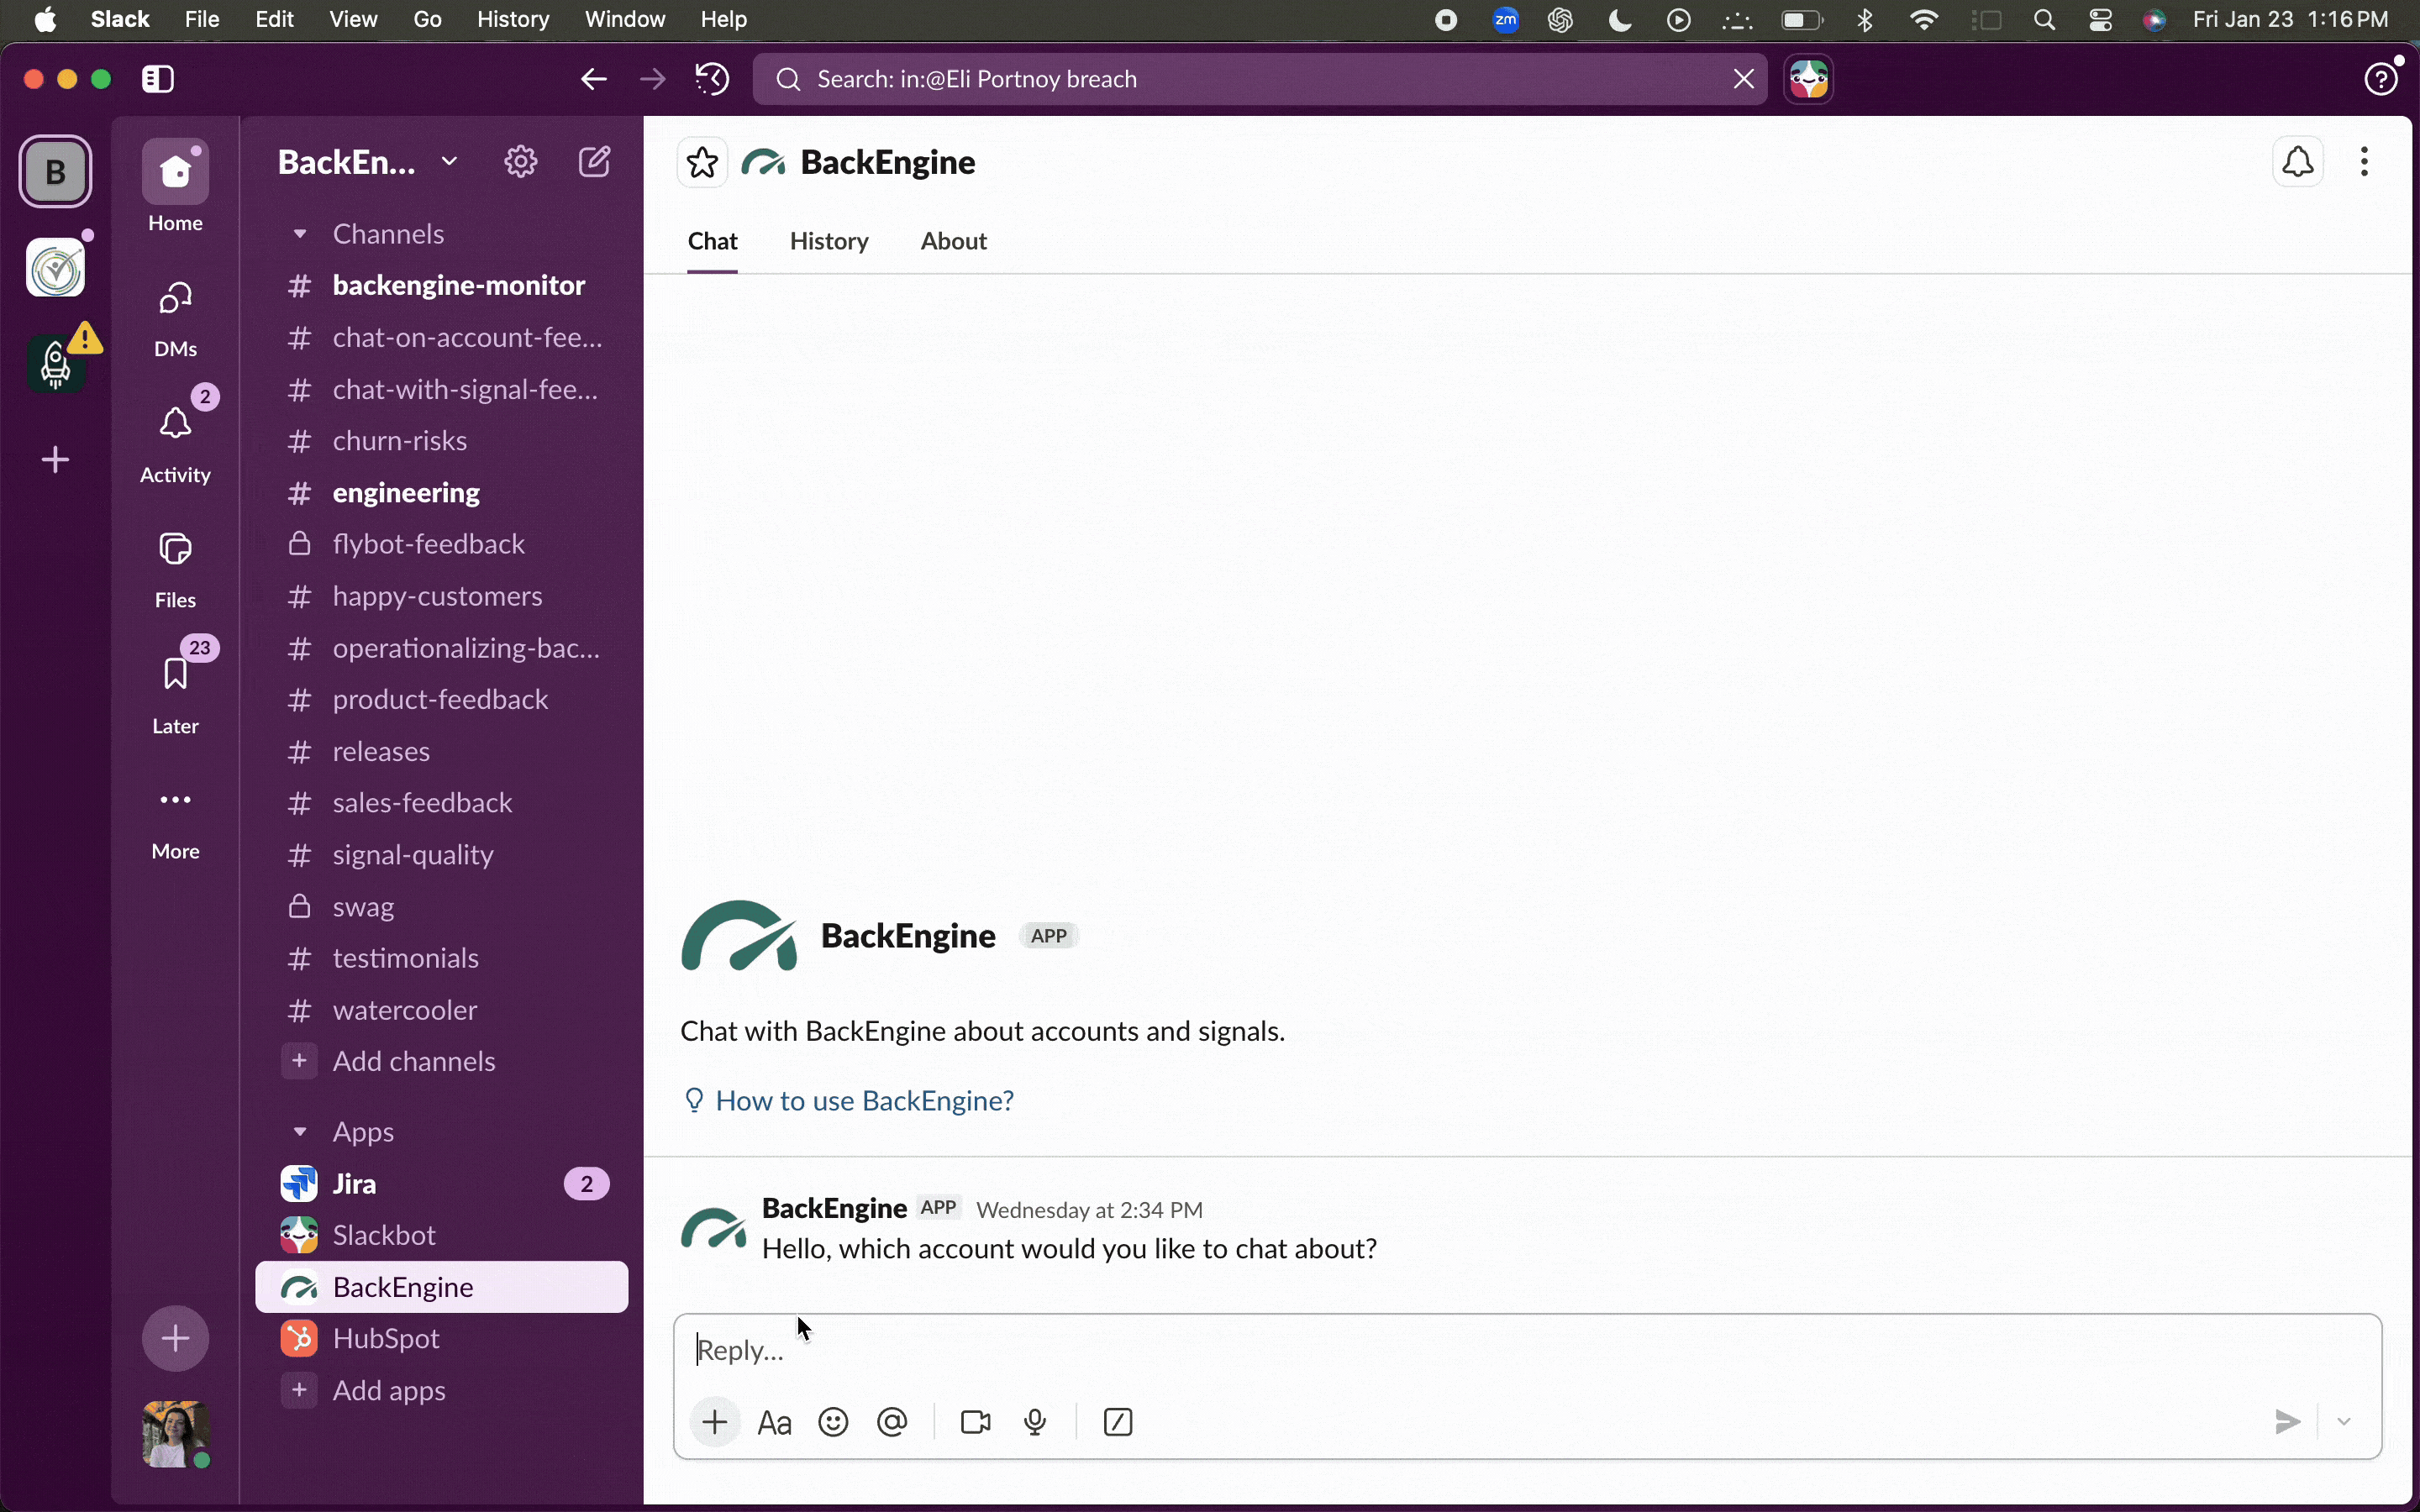Star the BackEngine conversation
This screenshot has height=1512, width=2420.
click(702, 161)
